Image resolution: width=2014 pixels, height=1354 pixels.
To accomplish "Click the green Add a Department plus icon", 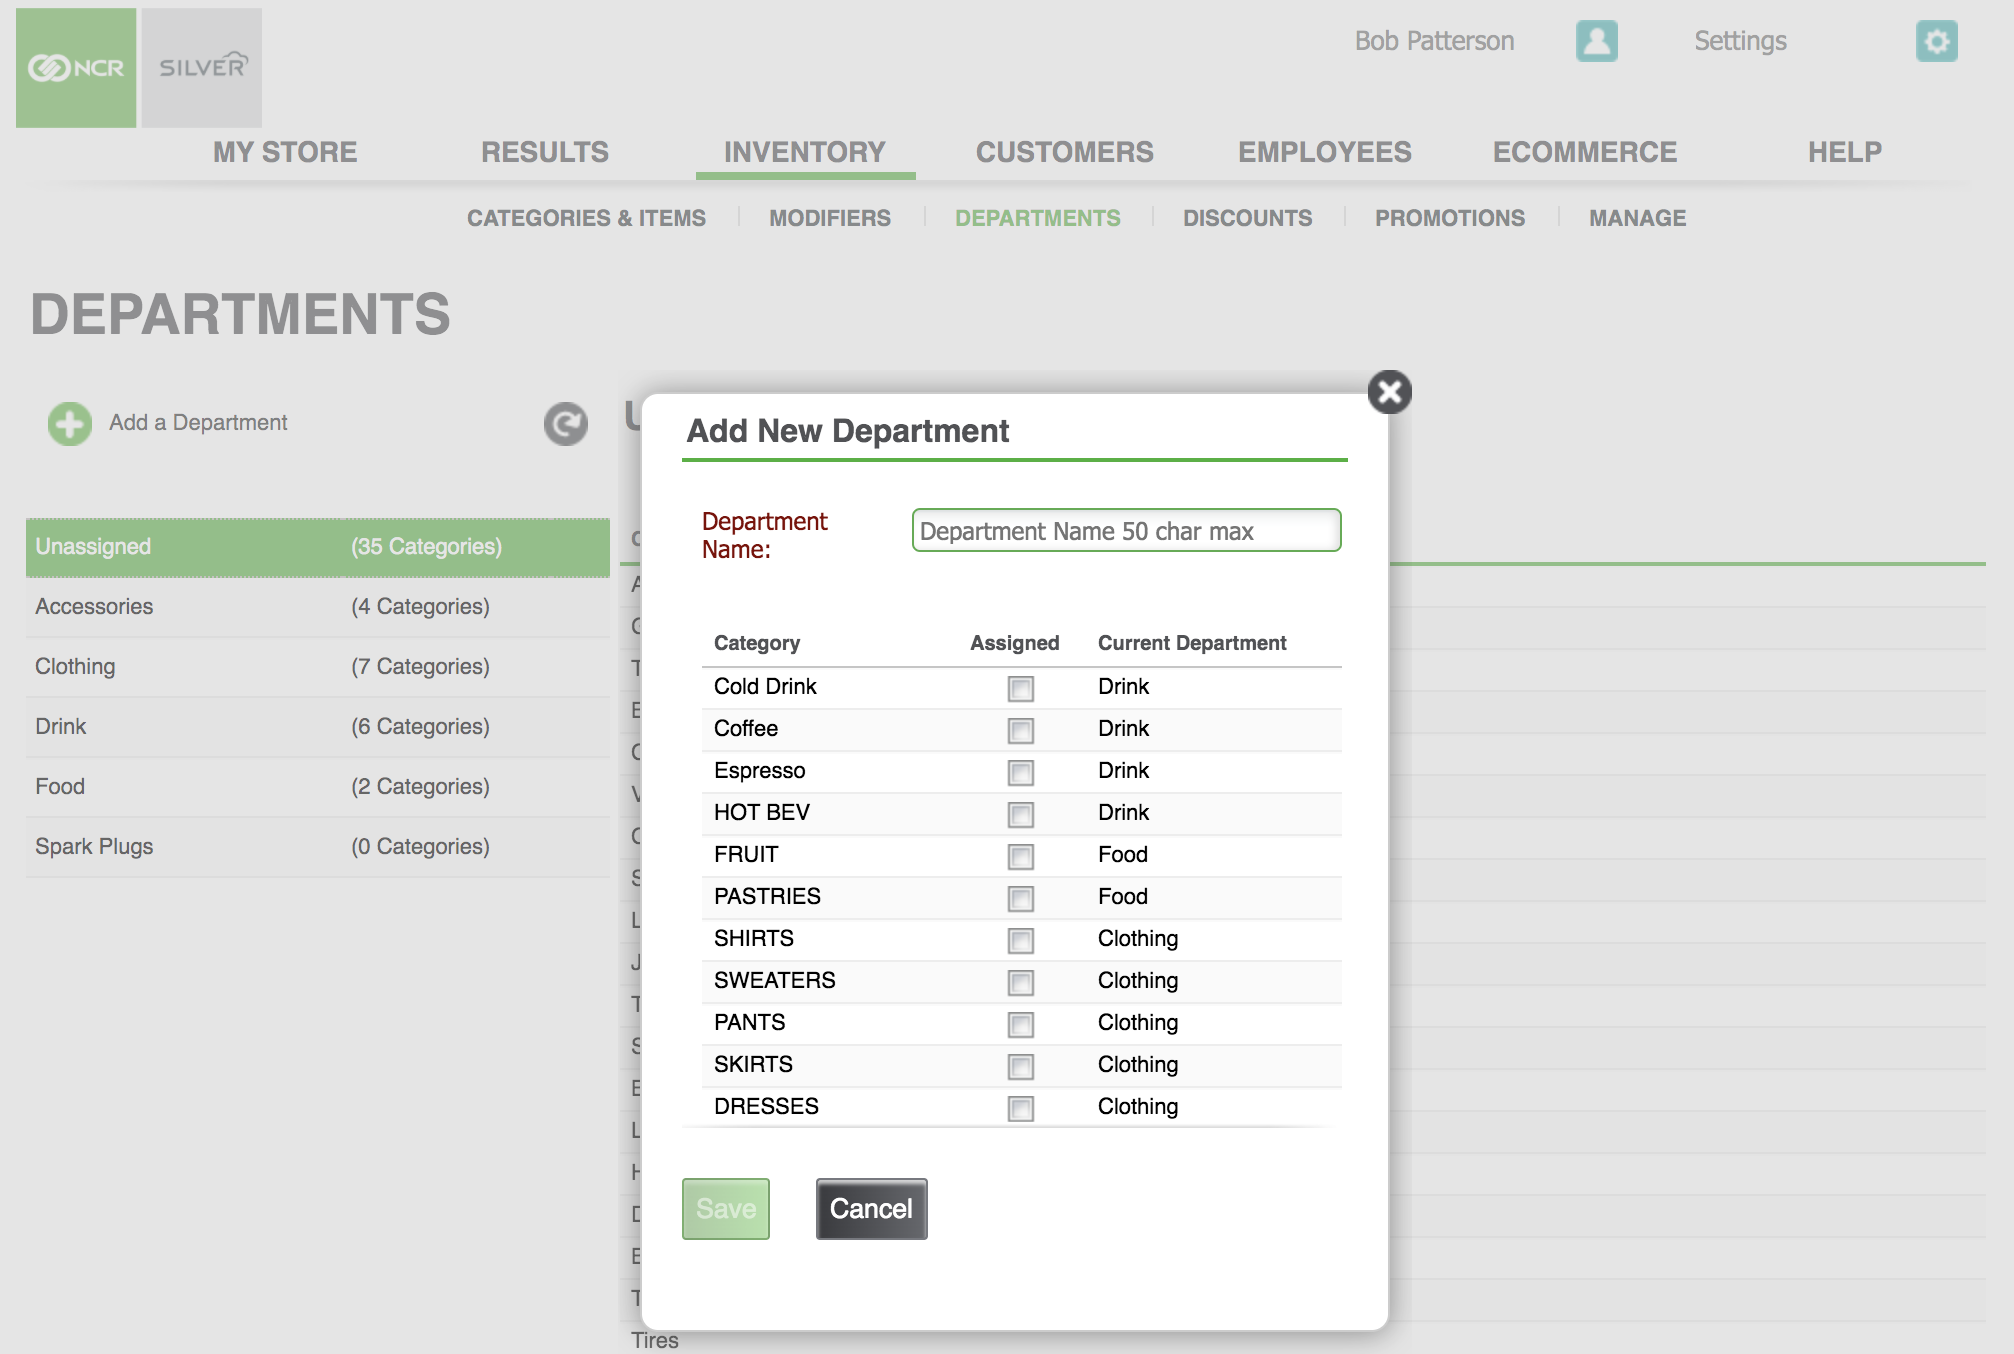I will (x=68, y=423).
